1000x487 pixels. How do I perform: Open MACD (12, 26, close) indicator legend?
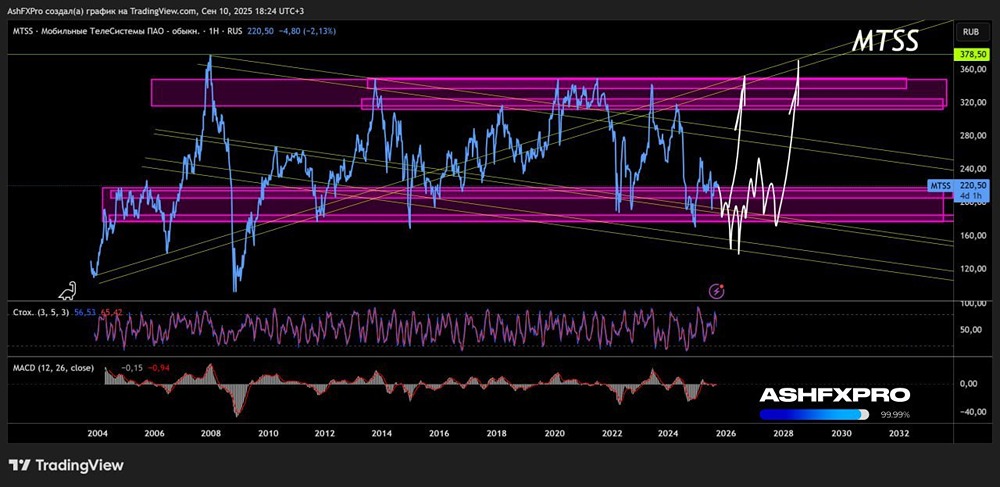(x=54, y=368)
